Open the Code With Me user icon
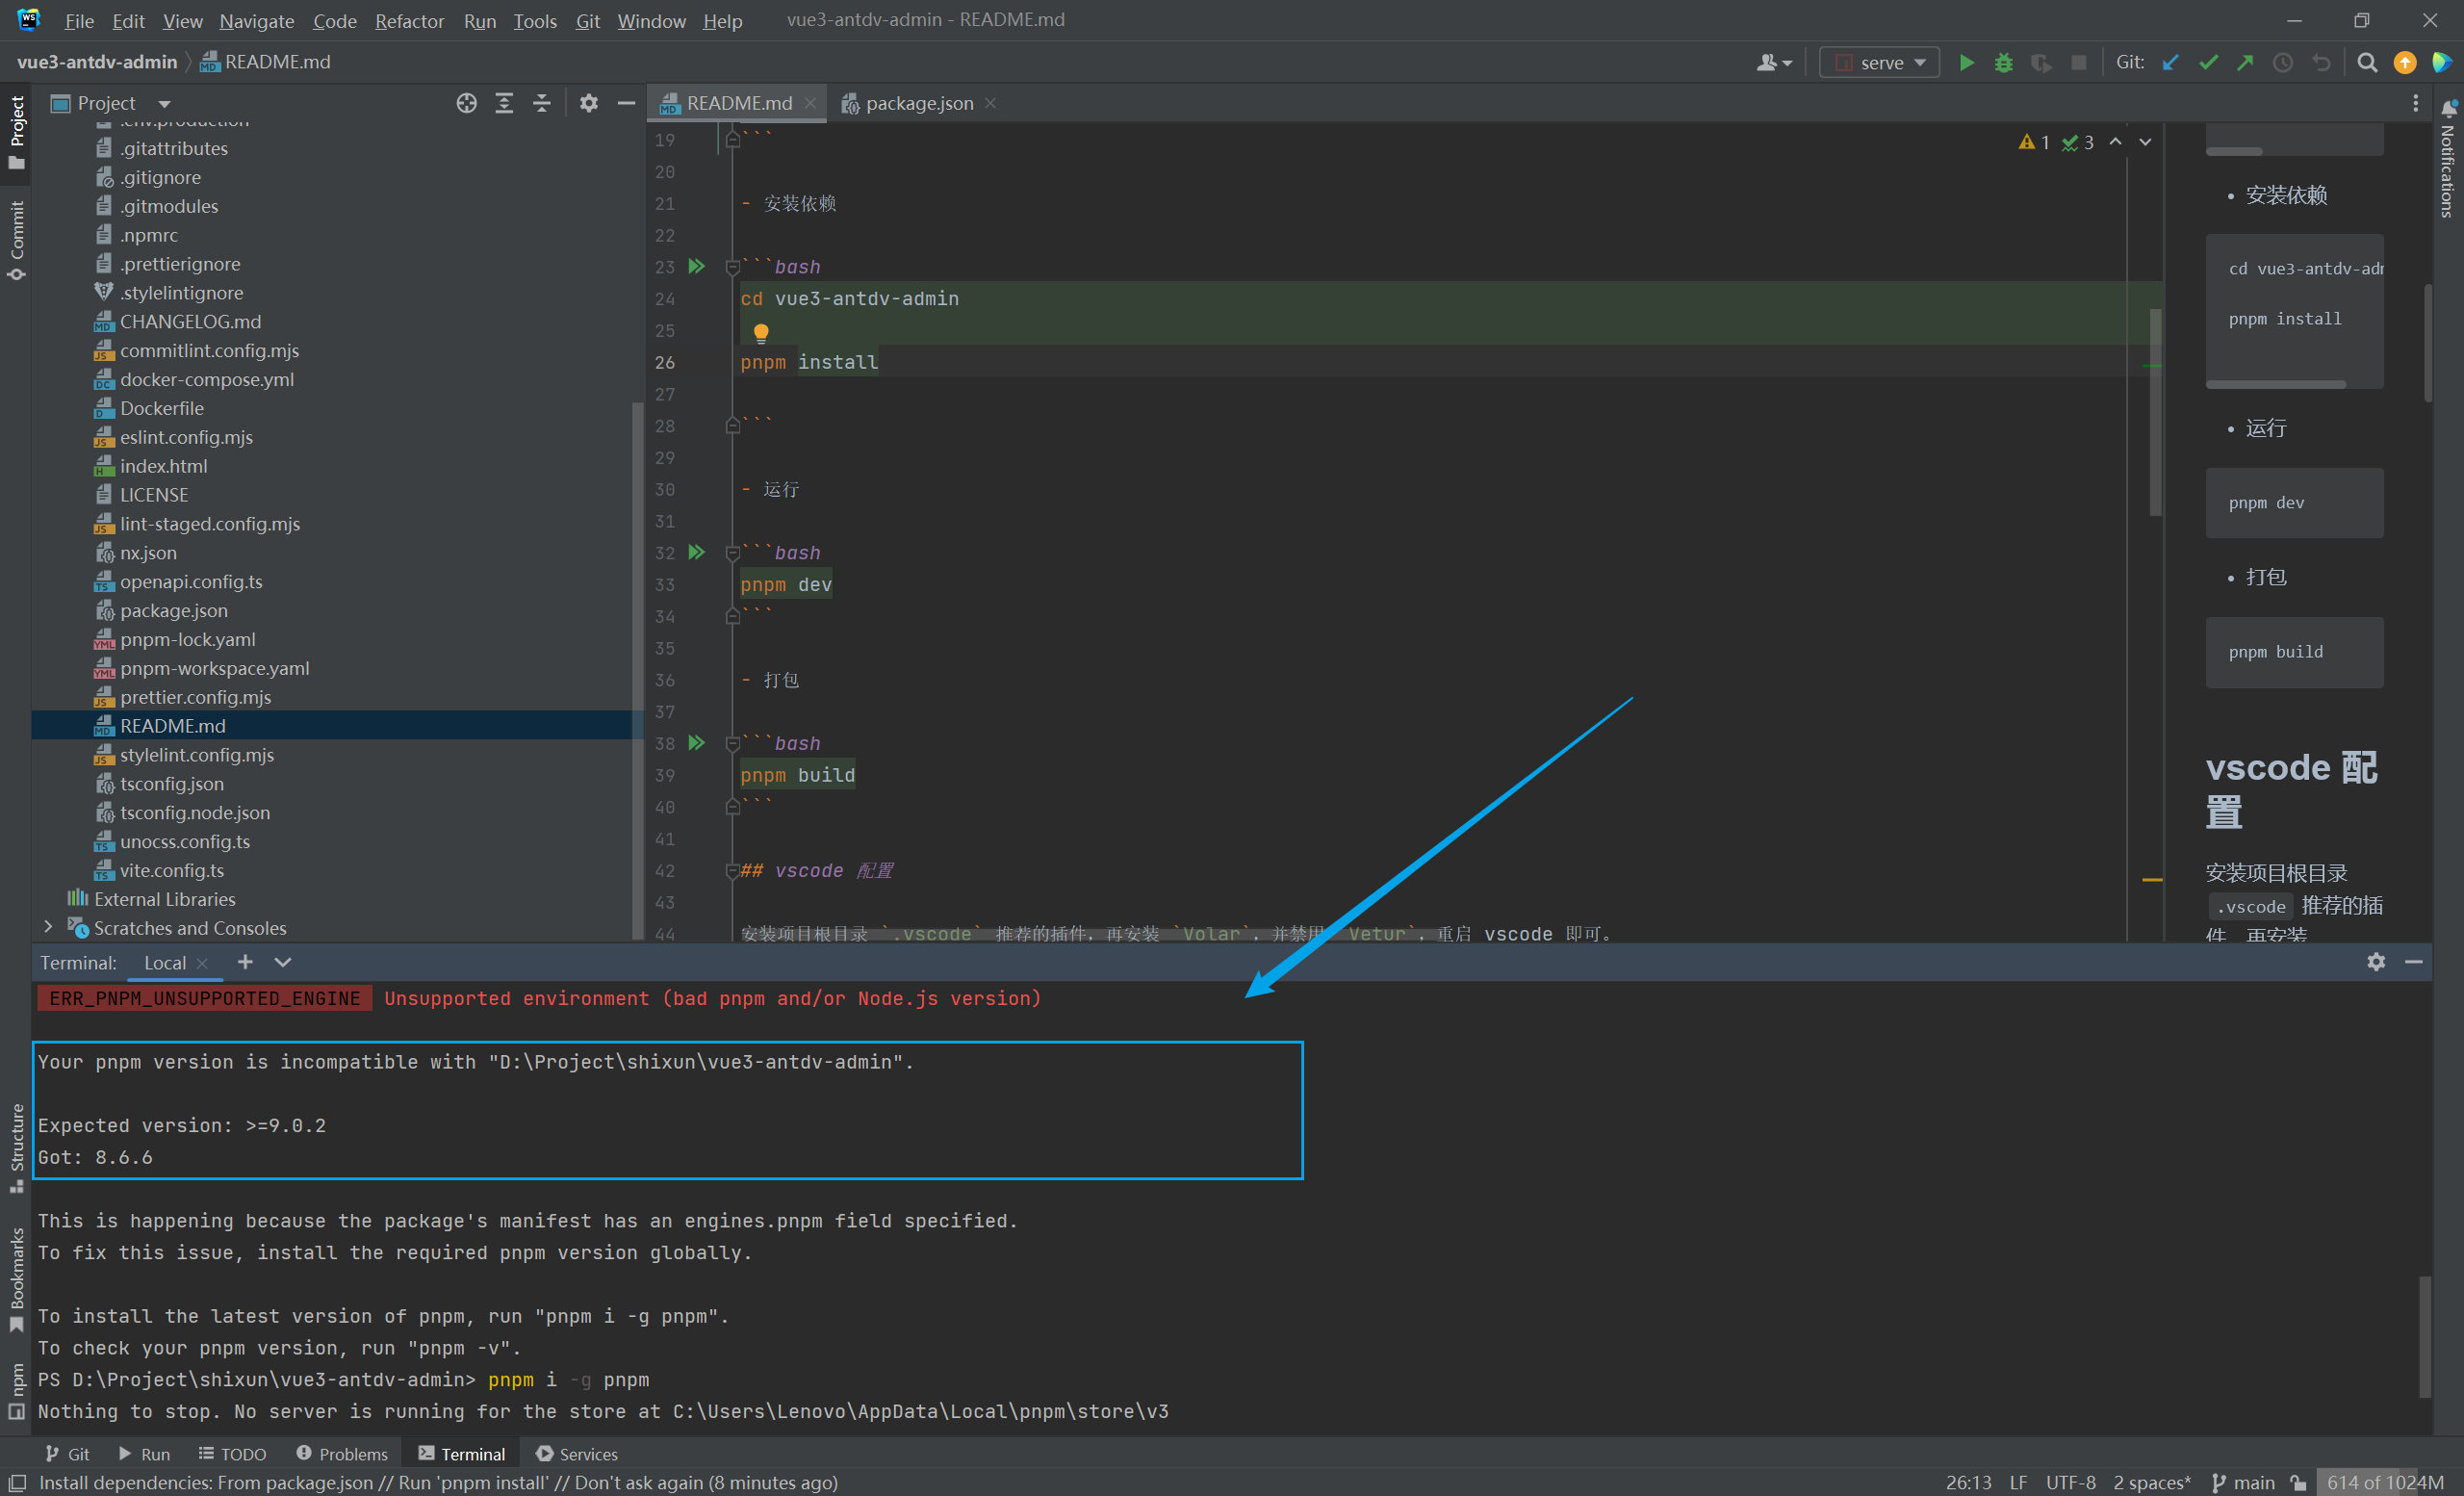This screenshot has height=1496, width=2464. click(1773, 62)
